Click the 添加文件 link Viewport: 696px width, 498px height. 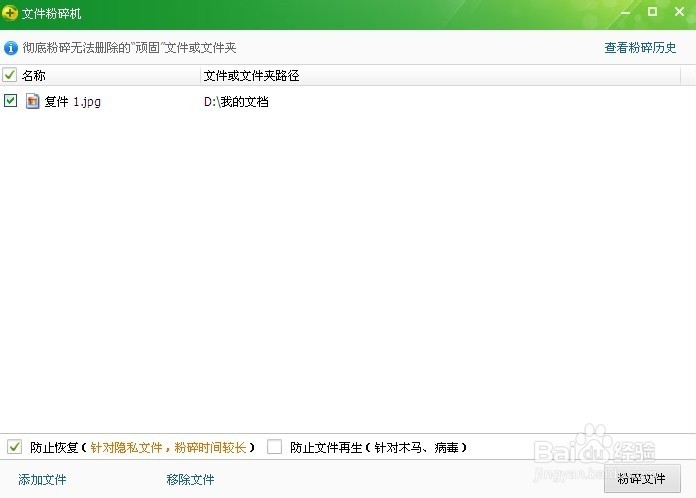tap(42, 479)
